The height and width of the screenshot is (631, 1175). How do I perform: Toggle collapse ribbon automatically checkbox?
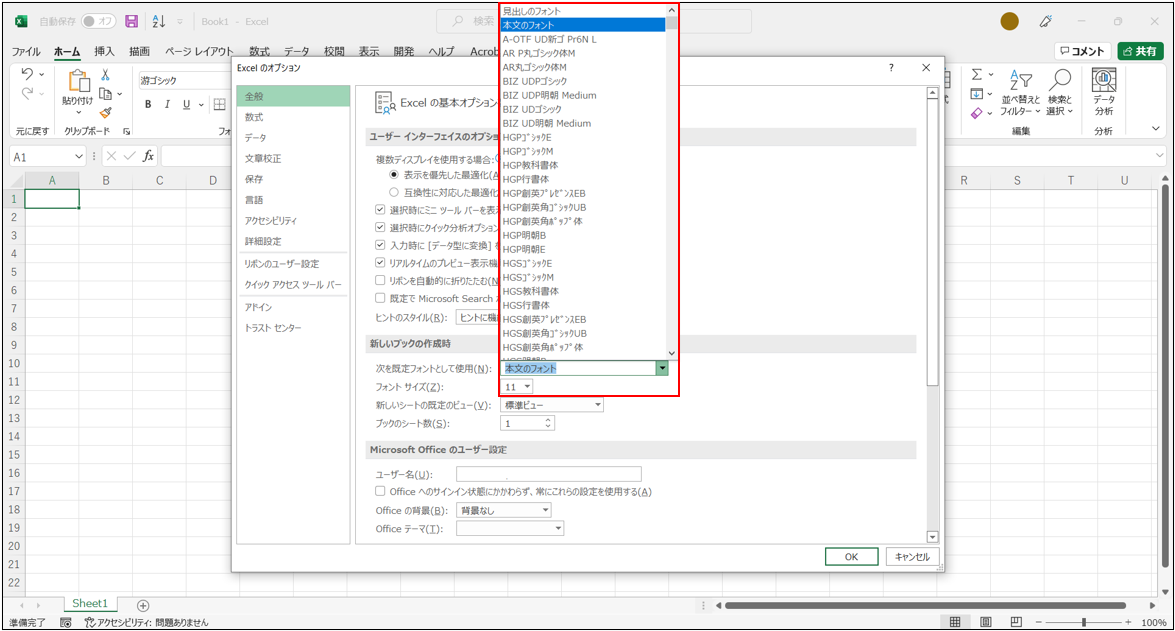point(380,280)
